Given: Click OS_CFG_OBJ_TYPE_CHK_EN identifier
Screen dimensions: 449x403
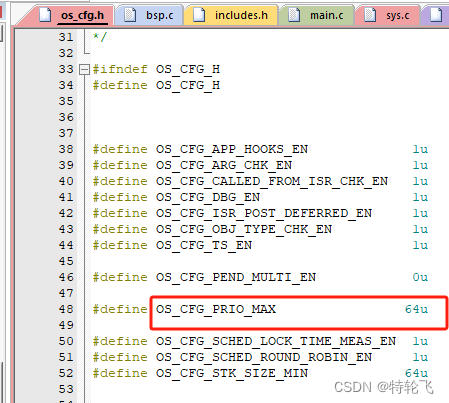Looking at the screenshot, I should 244,230.
